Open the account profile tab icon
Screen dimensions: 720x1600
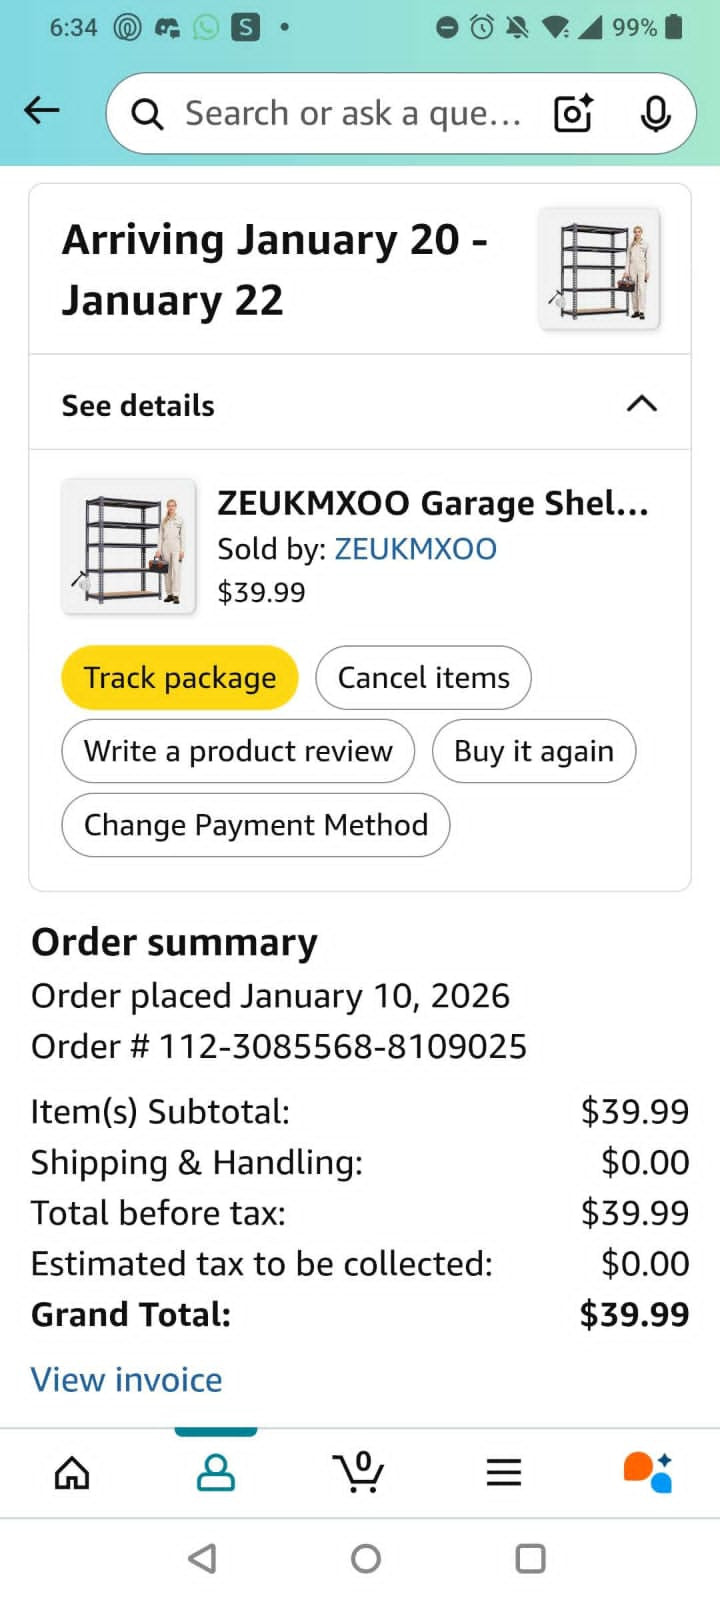tap(216, 1472)
